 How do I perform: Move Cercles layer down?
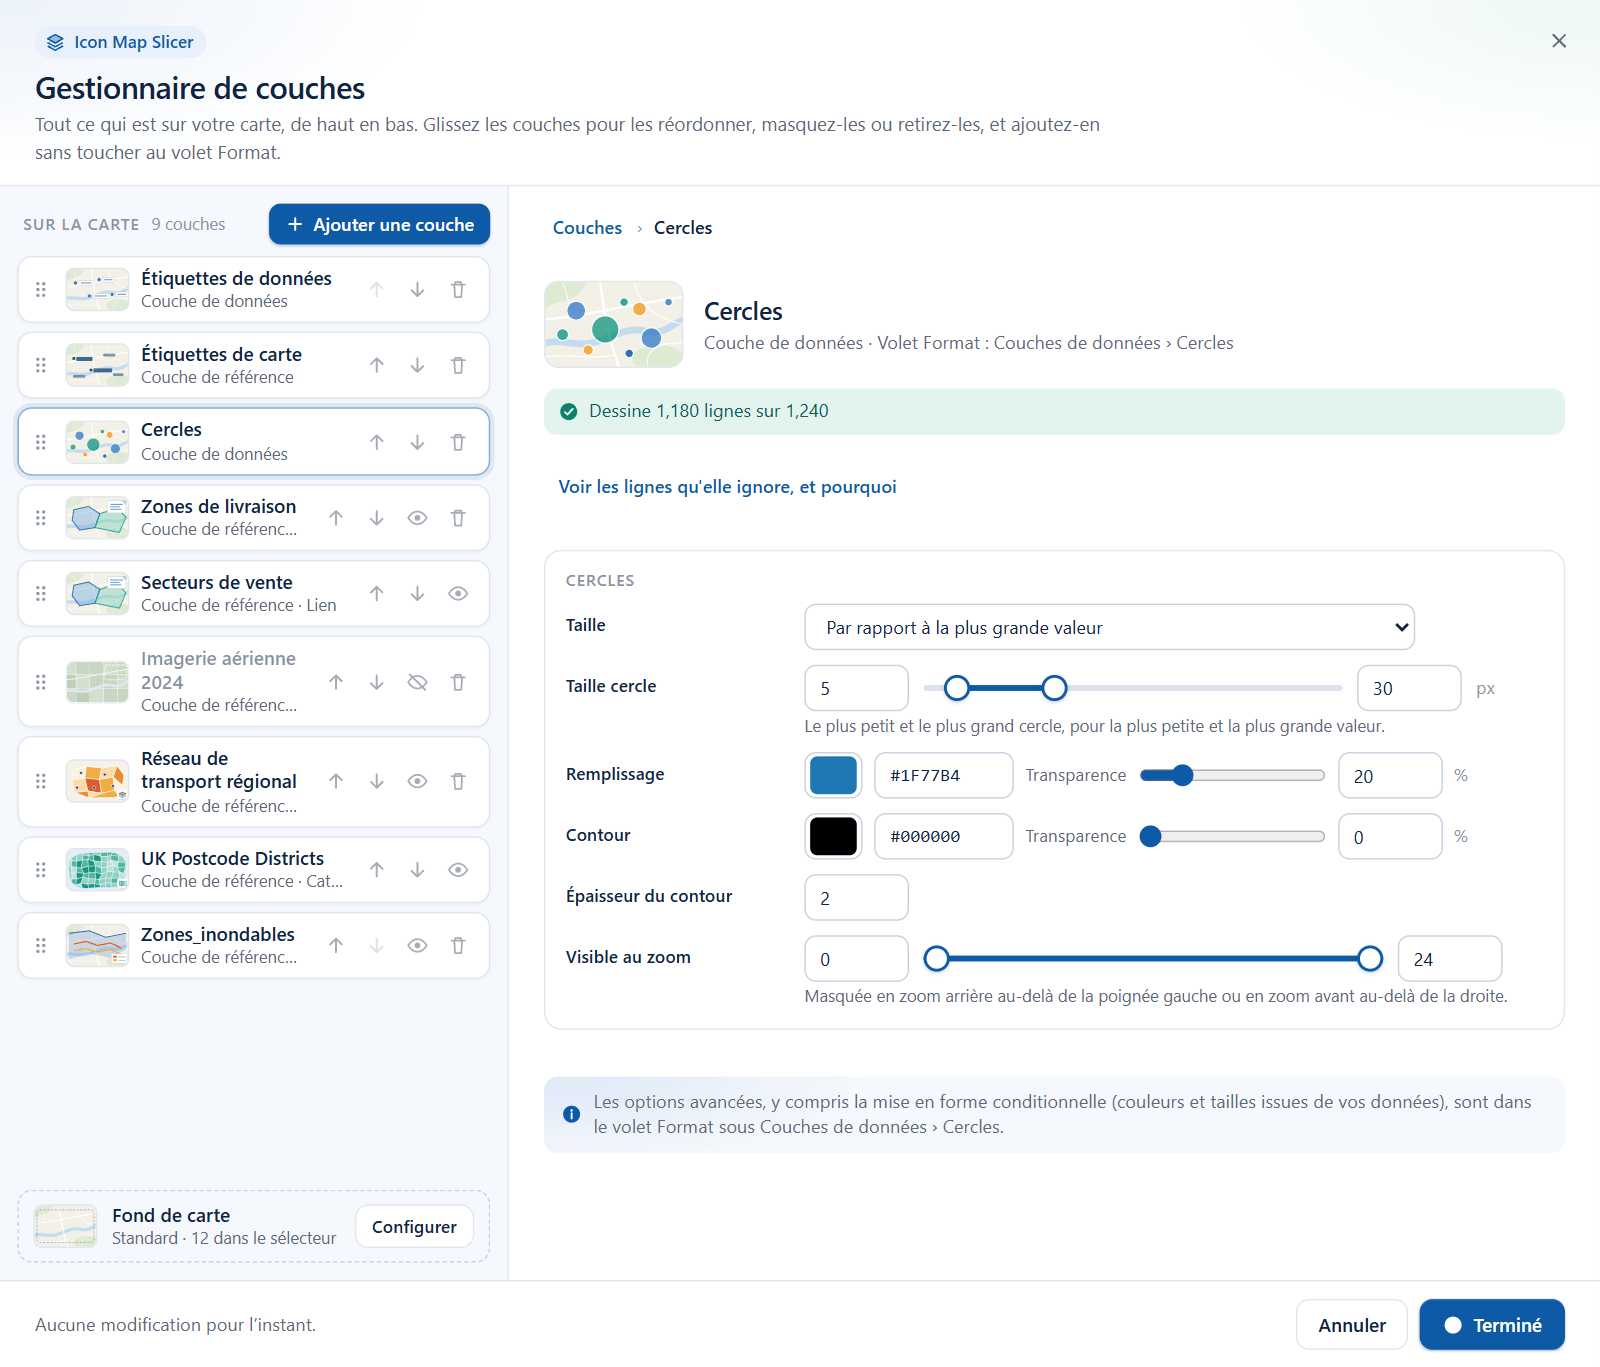click(x=417, y=442)
